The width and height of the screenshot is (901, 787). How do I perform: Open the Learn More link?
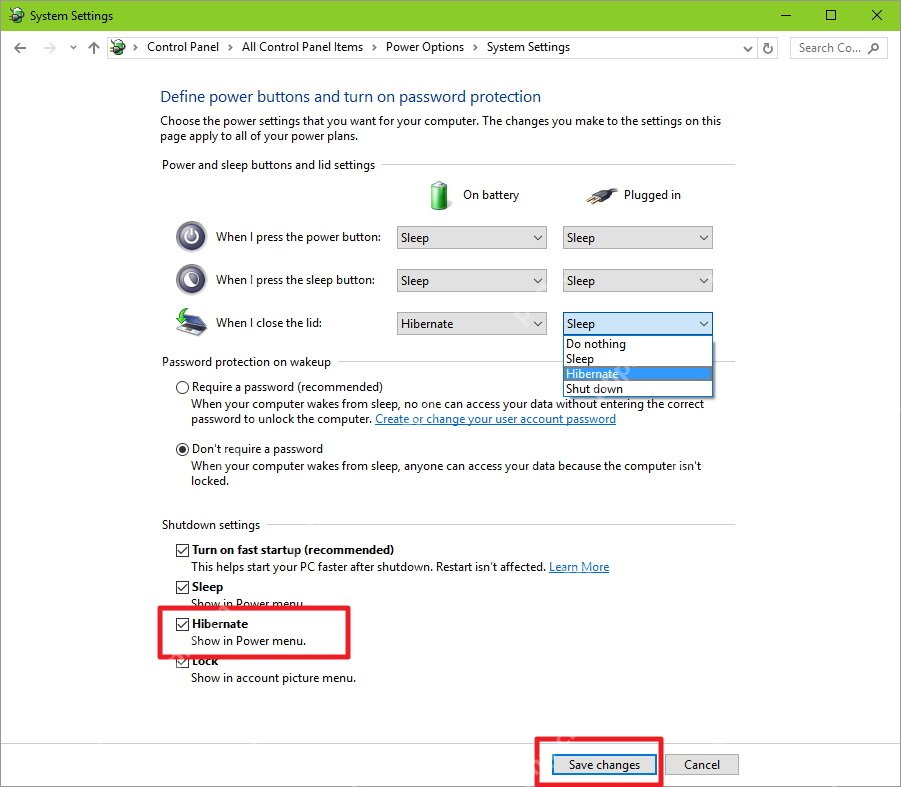click(579, 567)
